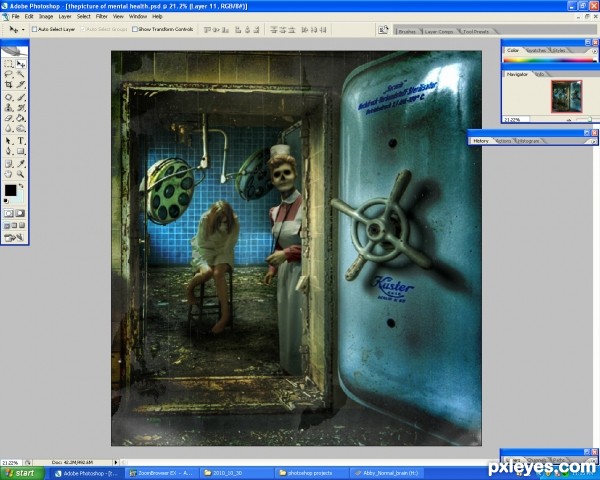
Task: Select the Sponge tool
Action: (21, 129)
